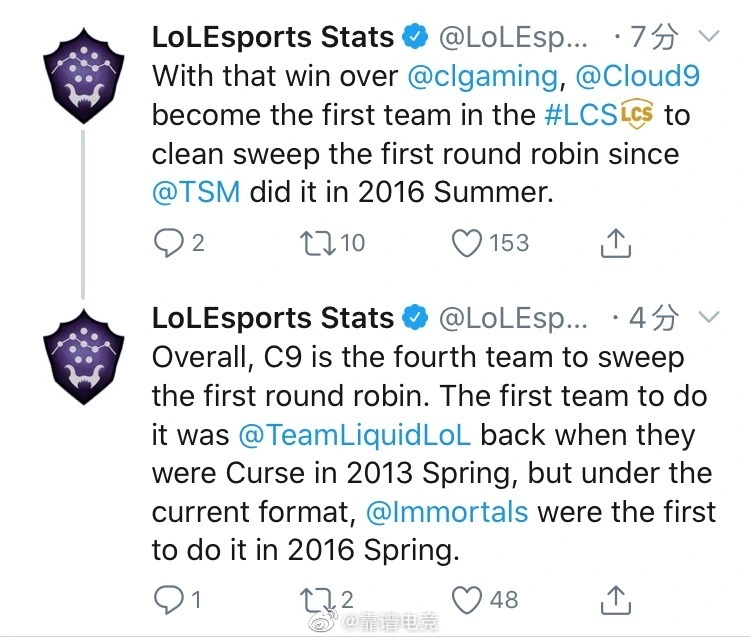This screenshot has width=750, height=641.
Task: Open the #LCS hashtag link
Action: click(580, 115)
